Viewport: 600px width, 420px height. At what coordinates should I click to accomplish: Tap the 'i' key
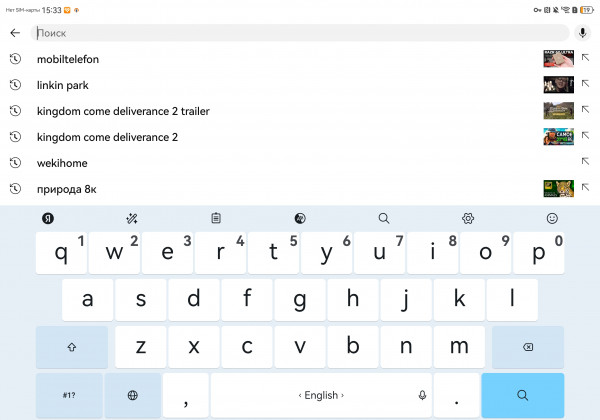point(433,252)
